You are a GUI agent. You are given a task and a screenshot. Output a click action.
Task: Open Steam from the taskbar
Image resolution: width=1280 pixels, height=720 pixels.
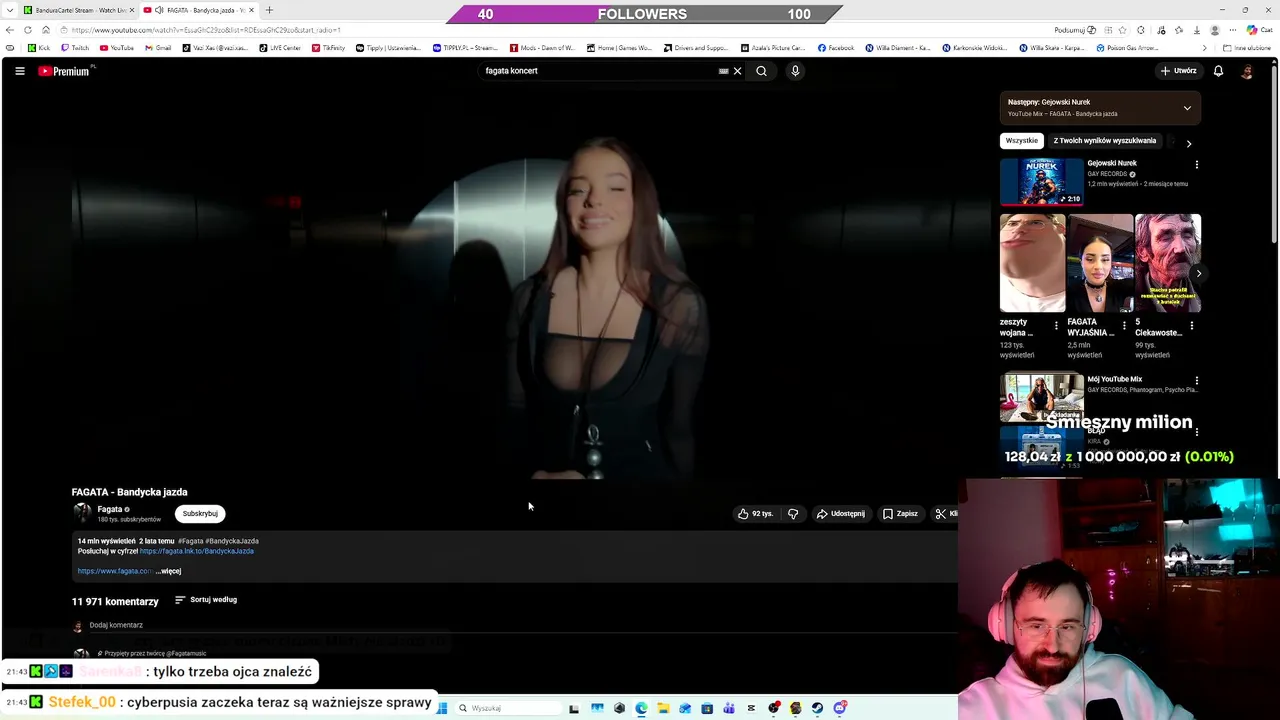817,708
